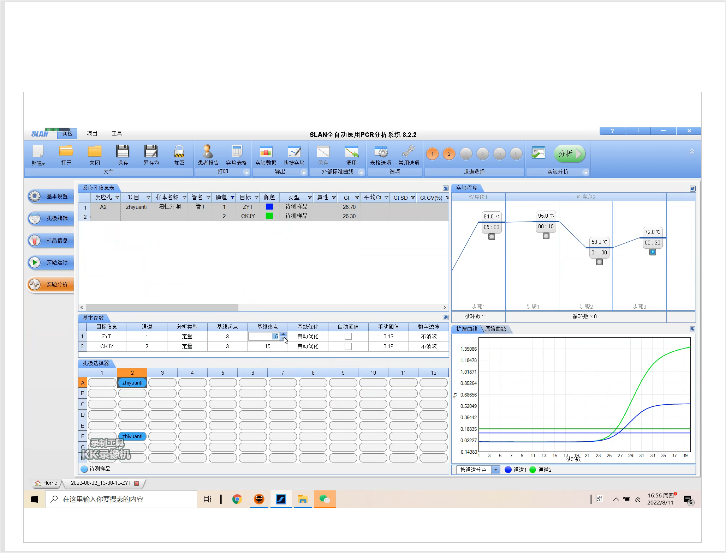Viewport: 726px width, 553px height.
Task: Open the orange experiment analysis sidebar button
Action: pyautogui.click(x=50, y=284)
